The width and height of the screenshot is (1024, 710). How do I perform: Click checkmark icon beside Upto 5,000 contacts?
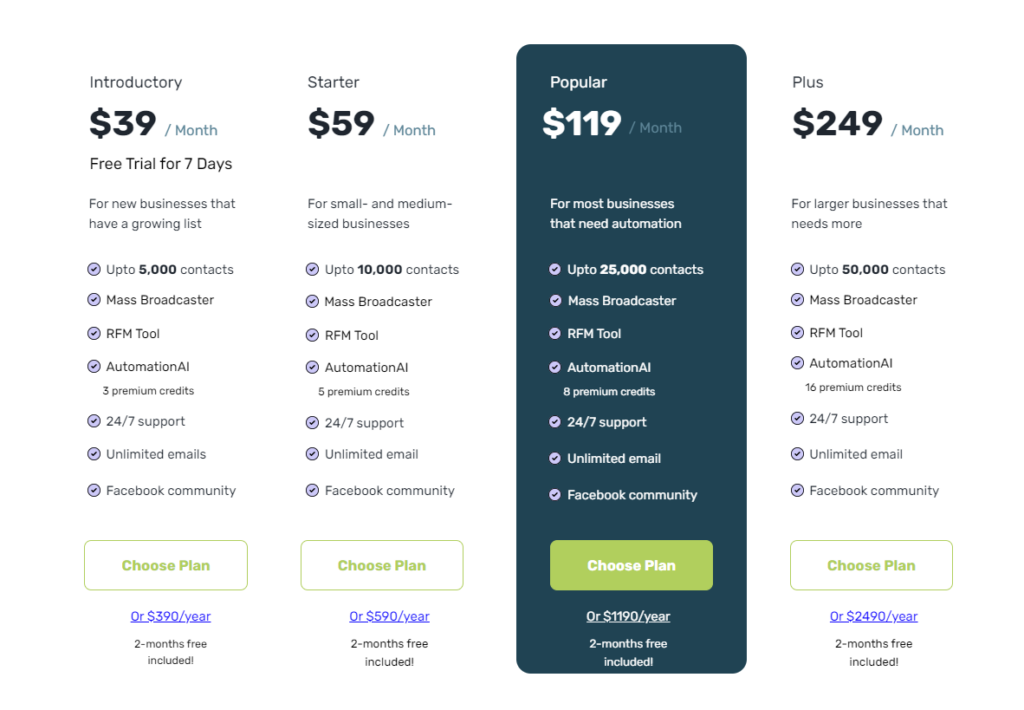94,269
